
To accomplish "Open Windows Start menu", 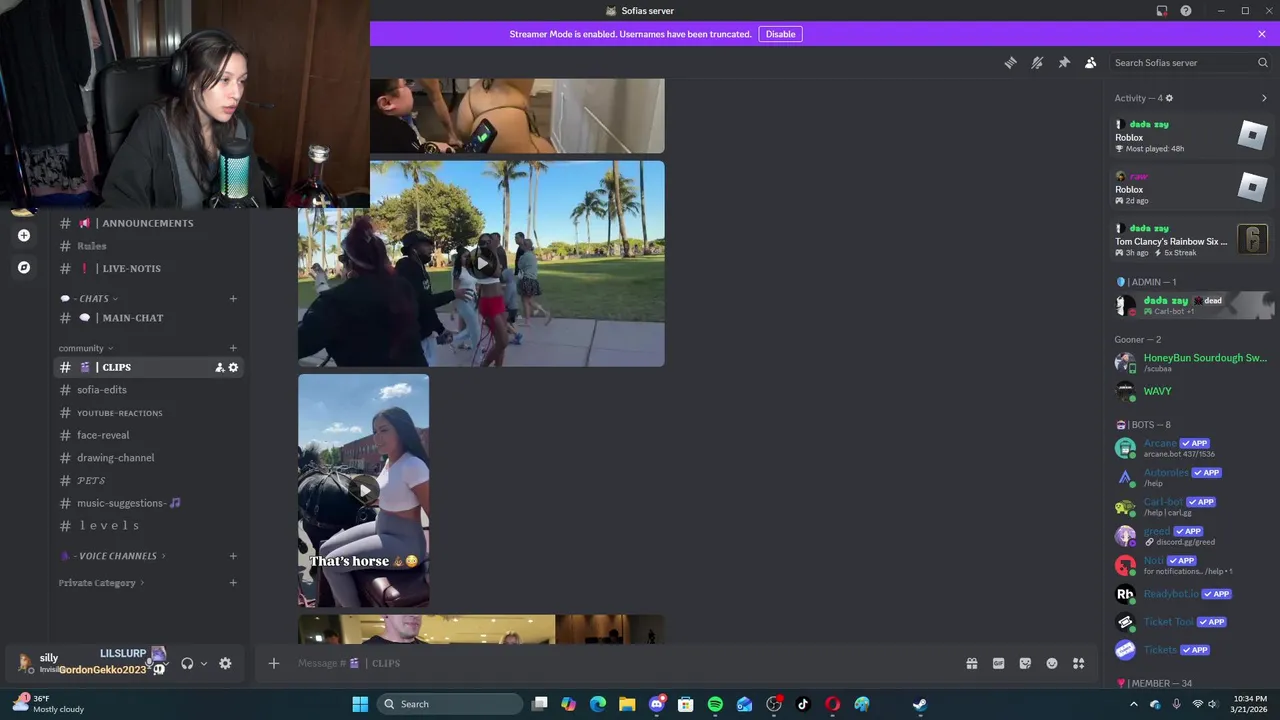I will tap(360, 704).
